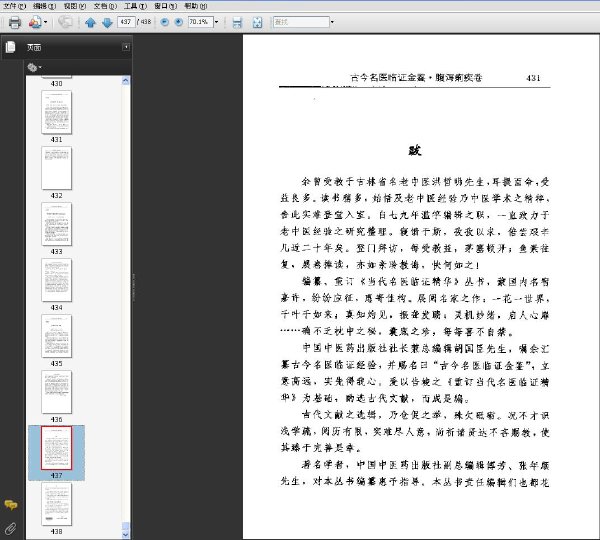
Task: Collapse the 页面 panel using its corner button
Action: 126,47
